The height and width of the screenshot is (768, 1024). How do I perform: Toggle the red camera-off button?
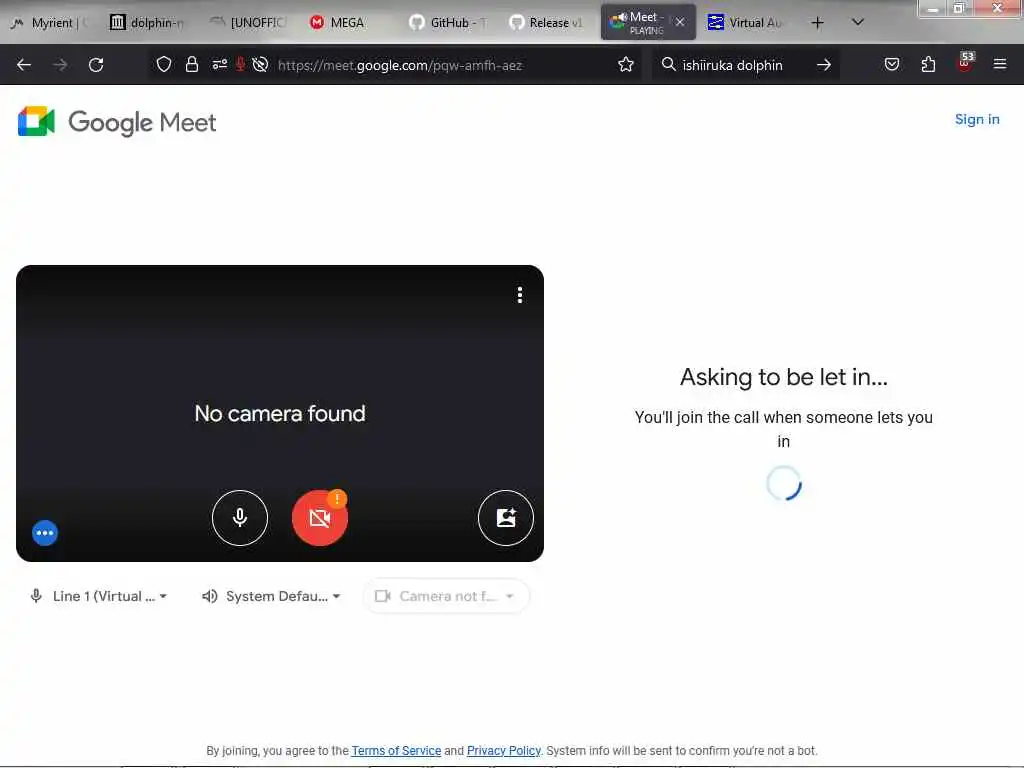coord(319,518)
